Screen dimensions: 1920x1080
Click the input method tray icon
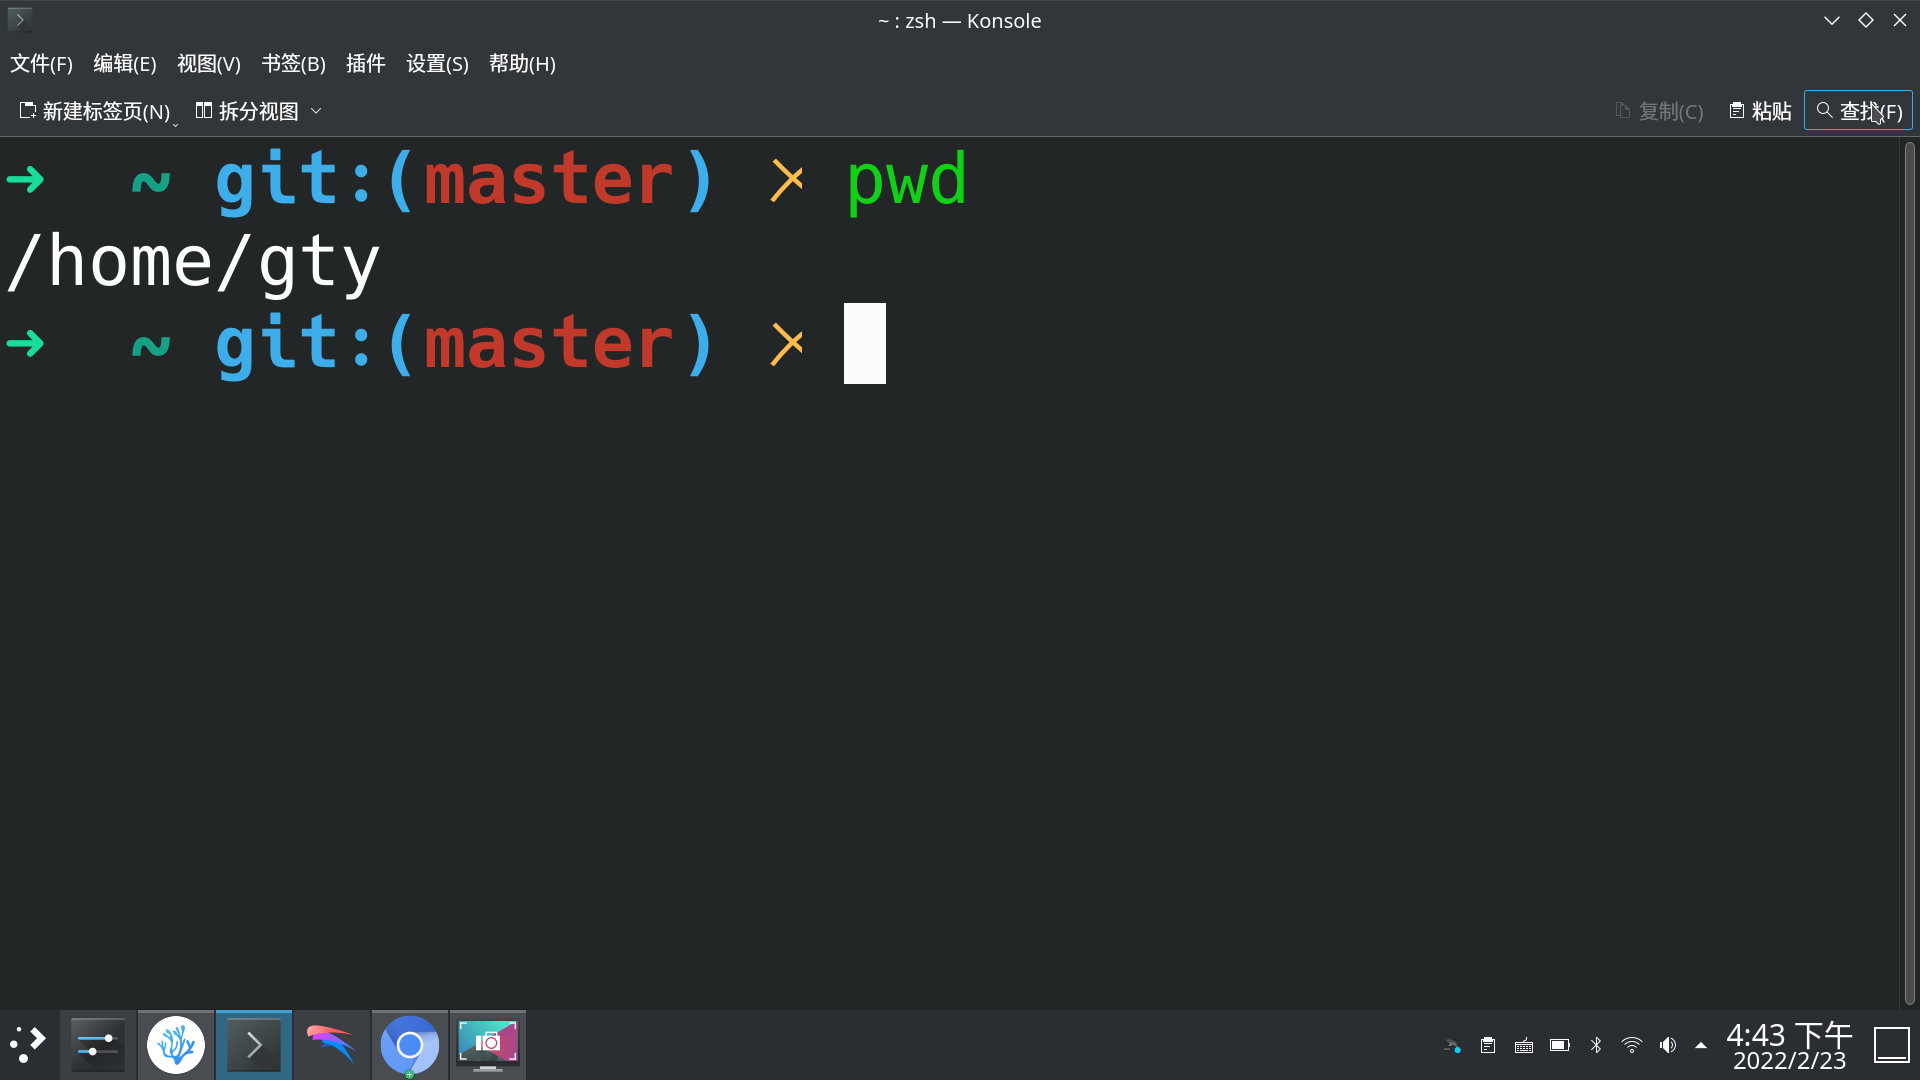1452,1046
